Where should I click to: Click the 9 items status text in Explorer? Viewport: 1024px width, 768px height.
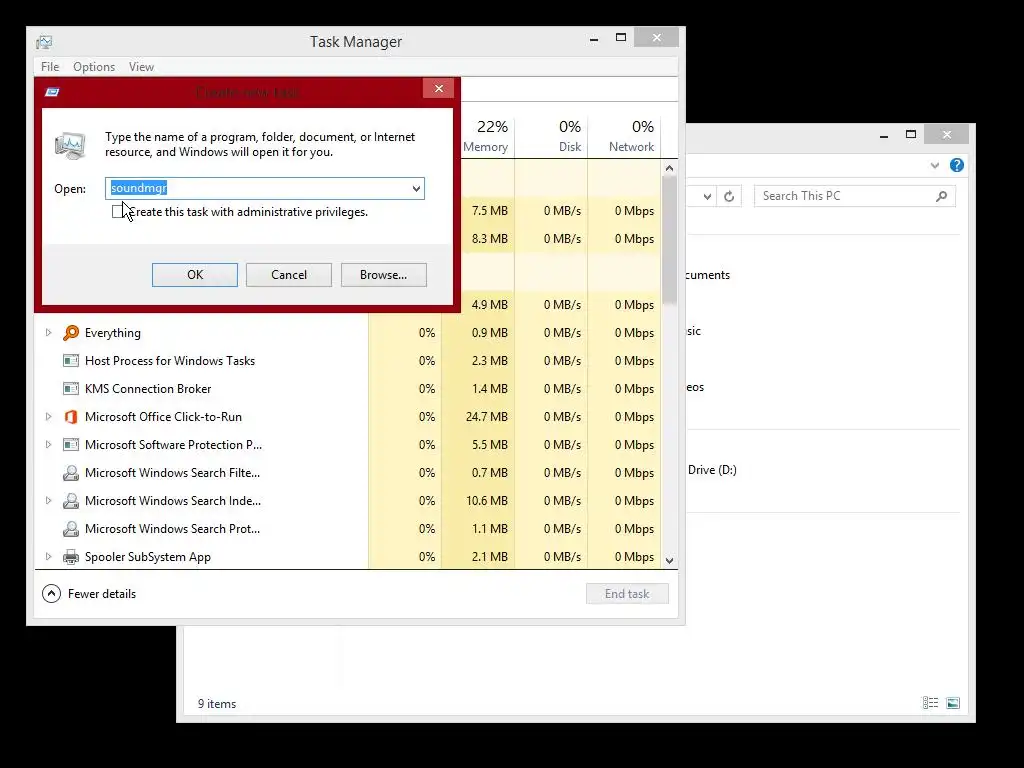[217, 704]
